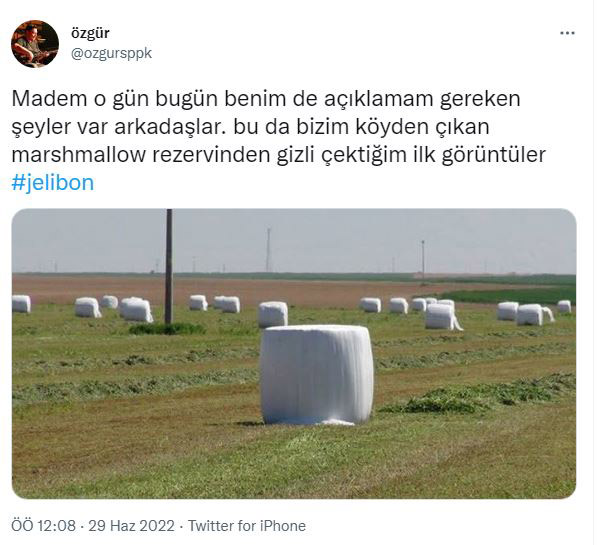
Task: Open the #jelibon hashtag
Action: click(53, 183)
